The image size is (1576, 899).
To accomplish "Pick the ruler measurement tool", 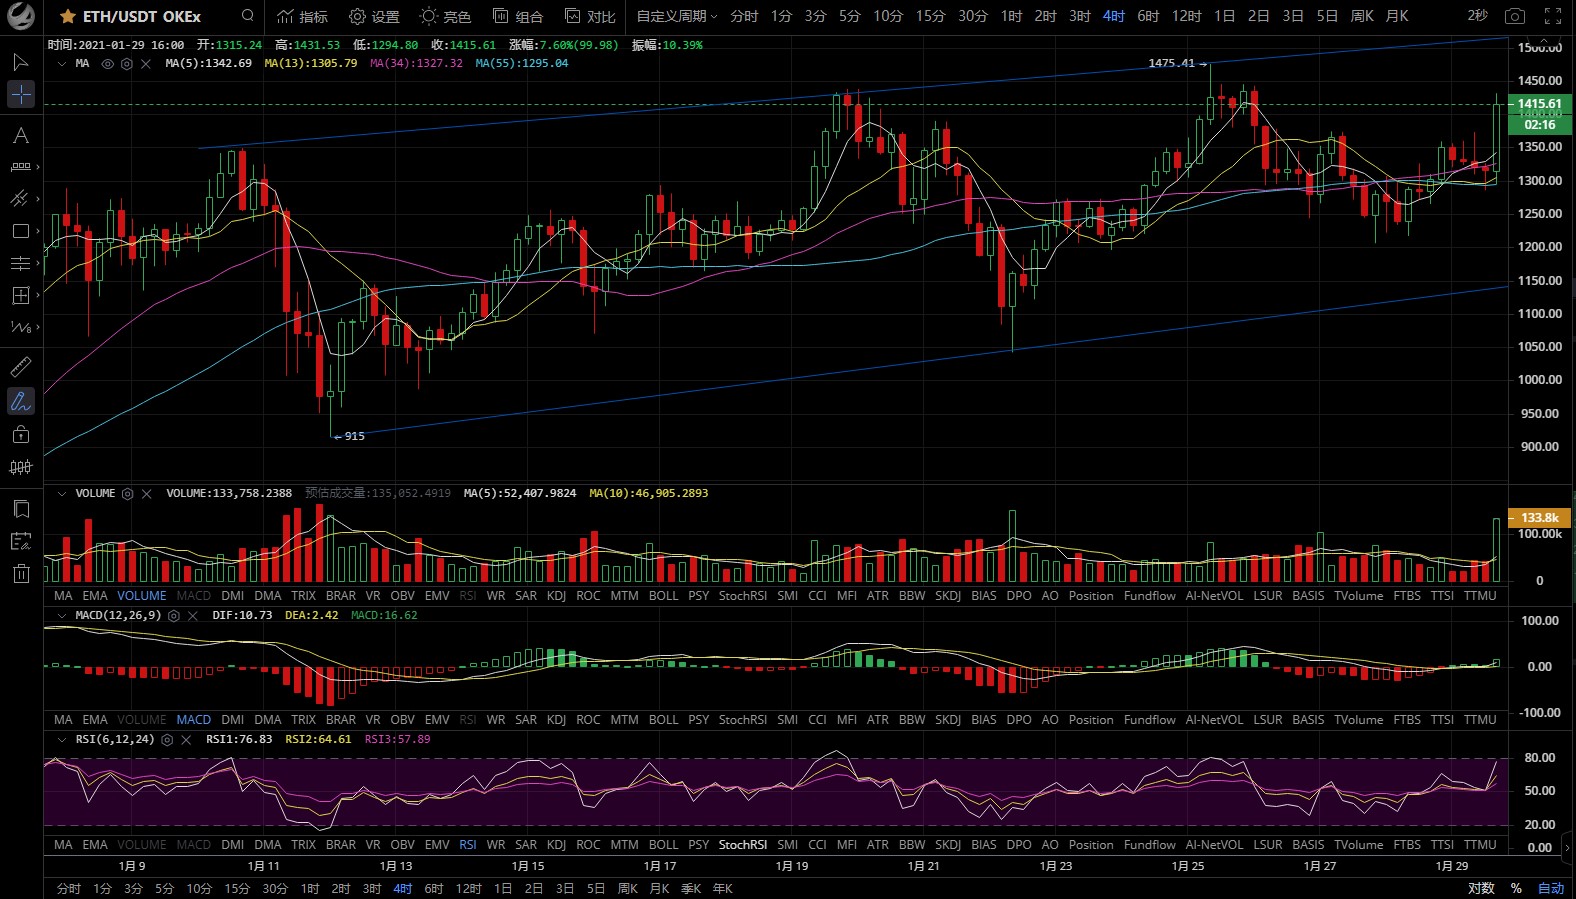I will (21, 366).
